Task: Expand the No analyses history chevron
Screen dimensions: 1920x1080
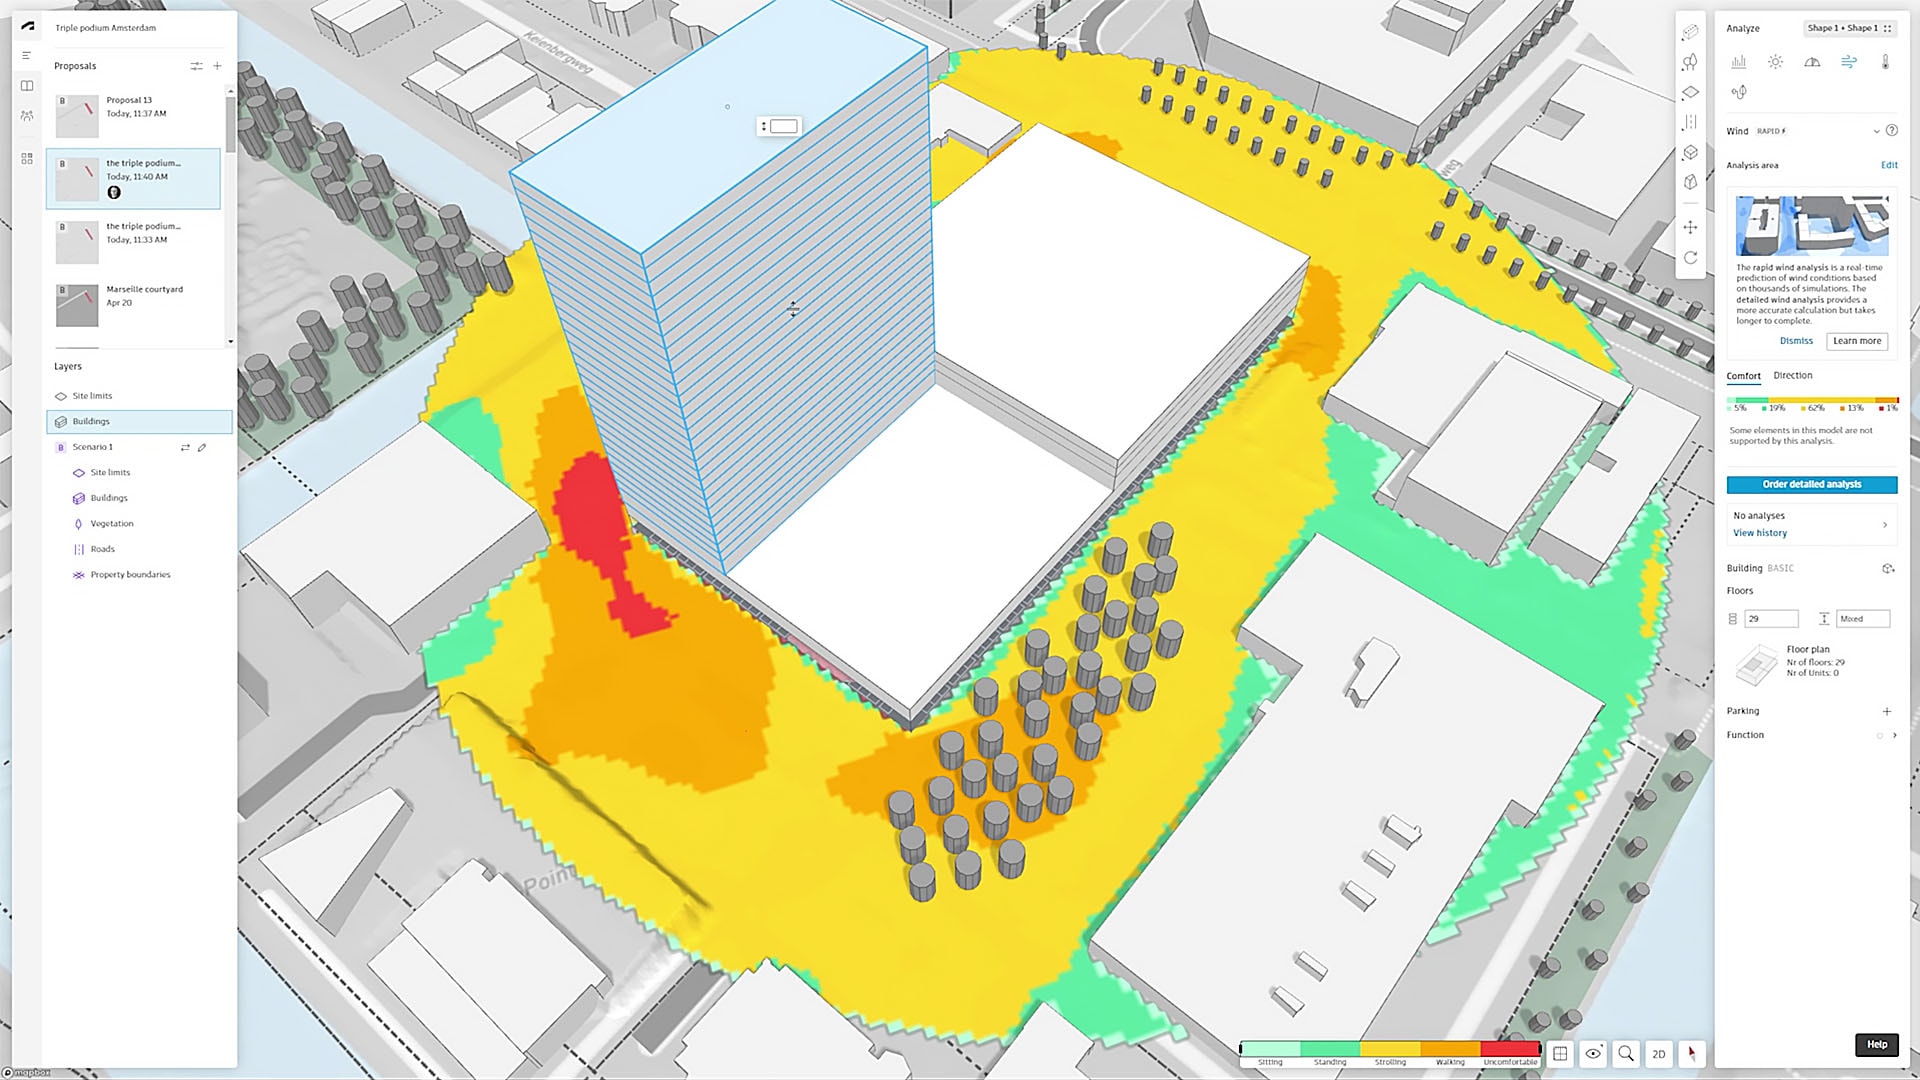Action: [x=1885, y=524]
